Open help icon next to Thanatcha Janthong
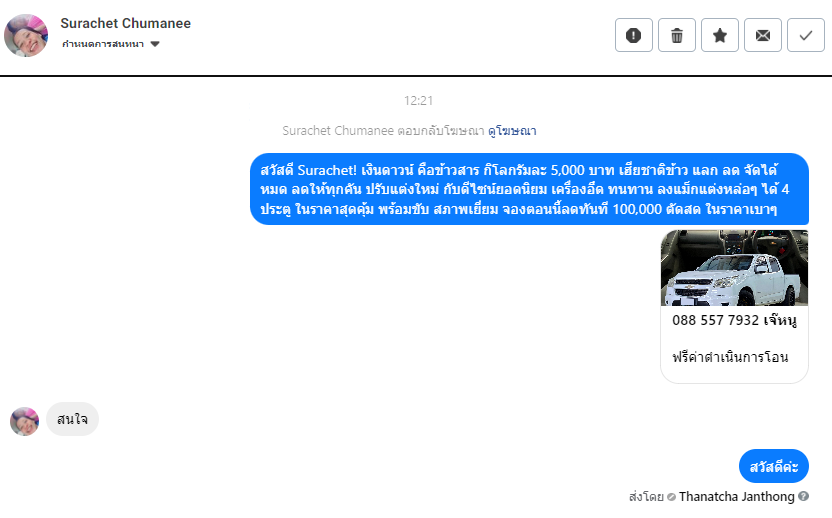The image size is (832, 518). (803, 496)
